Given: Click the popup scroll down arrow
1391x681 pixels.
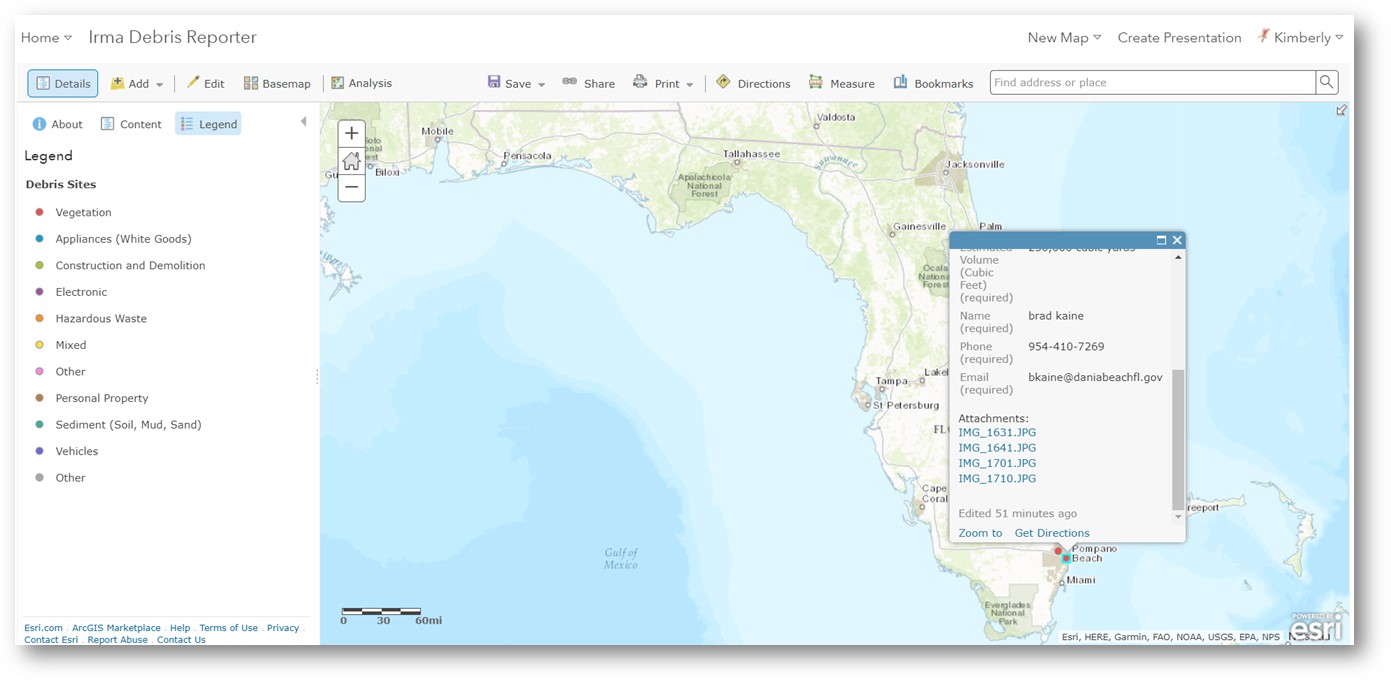Looking at the screenshot, I should [1178, 516].
